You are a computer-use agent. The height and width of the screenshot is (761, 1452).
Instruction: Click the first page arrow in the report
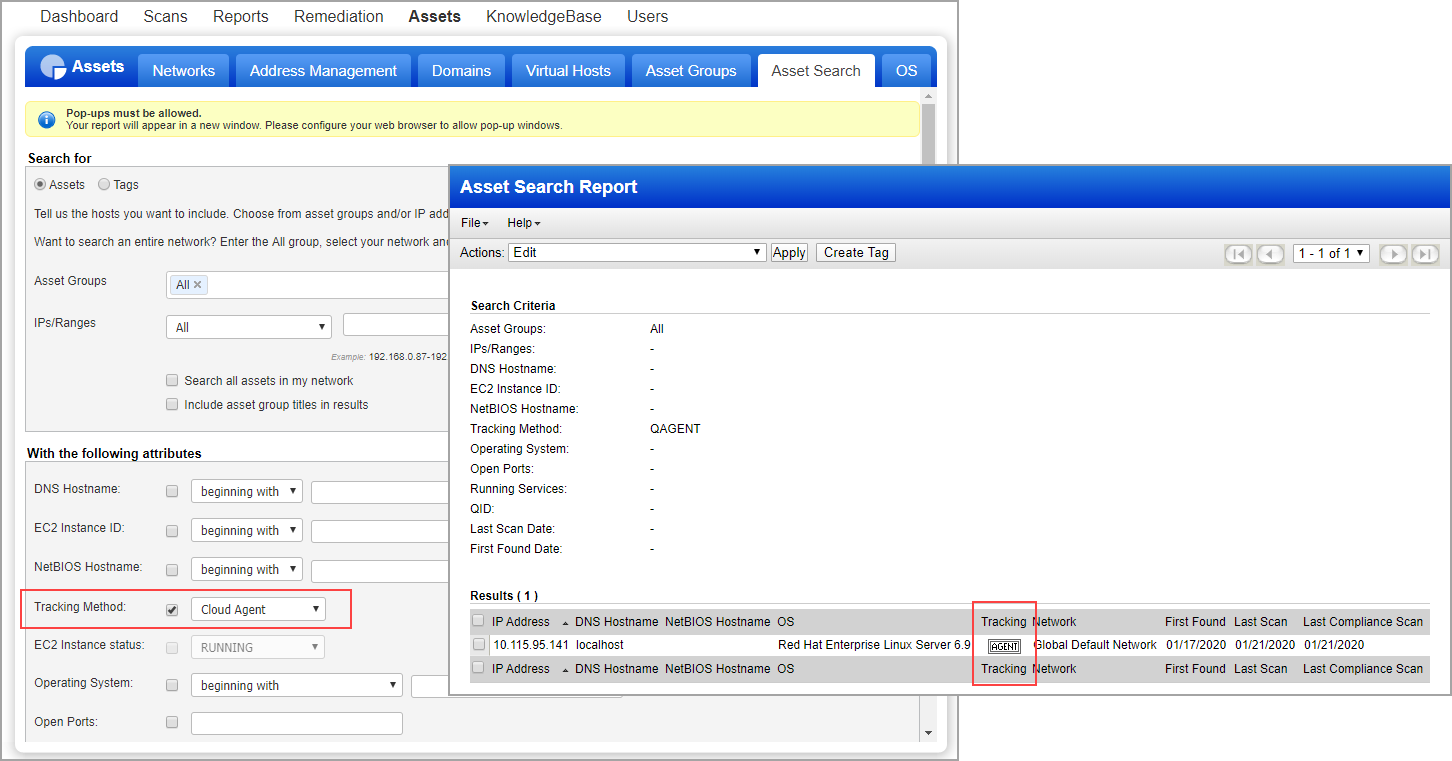point(1238,254)
